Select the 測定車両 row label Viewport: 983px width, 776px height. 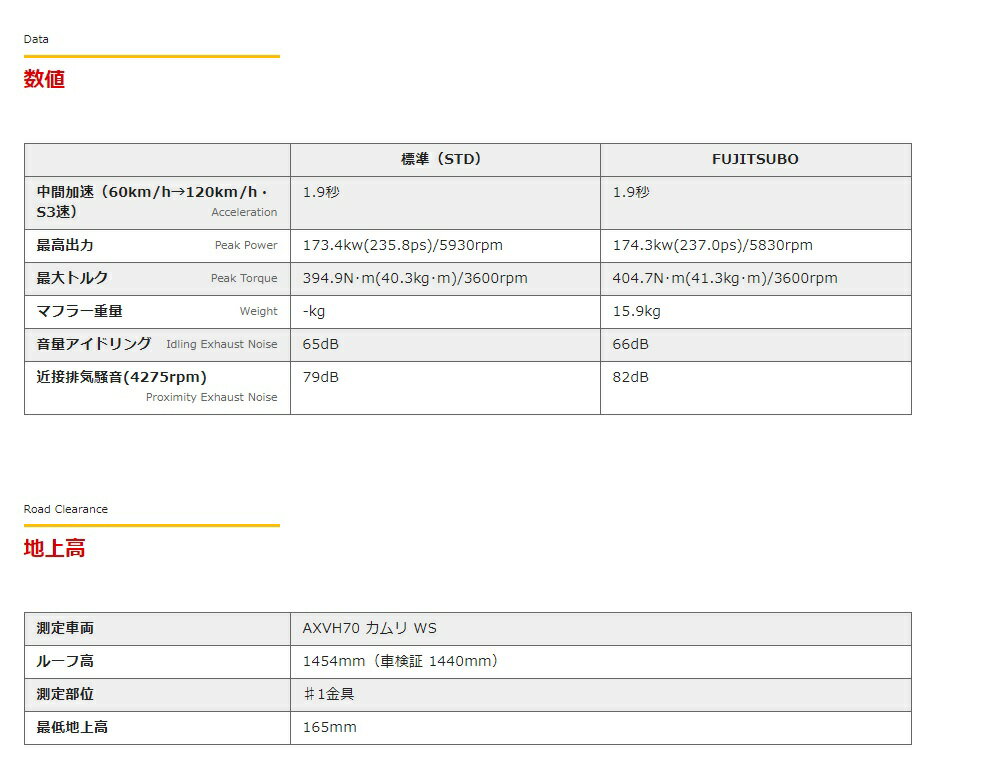click(x=65, y=628)
